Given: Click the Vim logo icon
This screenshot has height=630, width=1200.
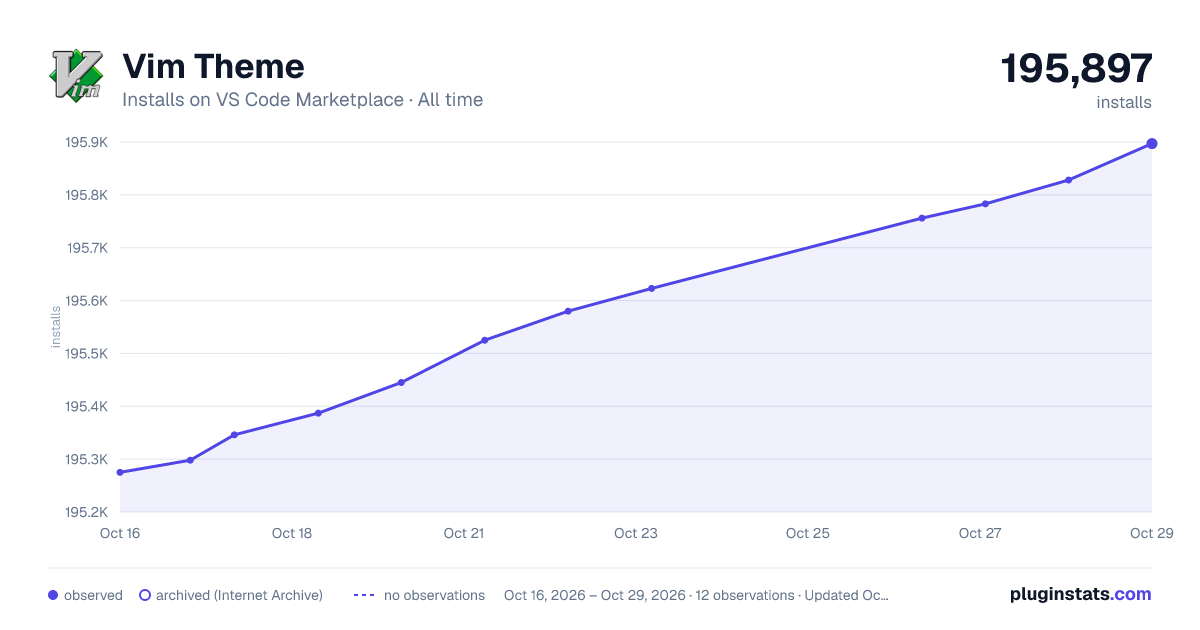Looking at the screenshot, I should click(76, 74).
